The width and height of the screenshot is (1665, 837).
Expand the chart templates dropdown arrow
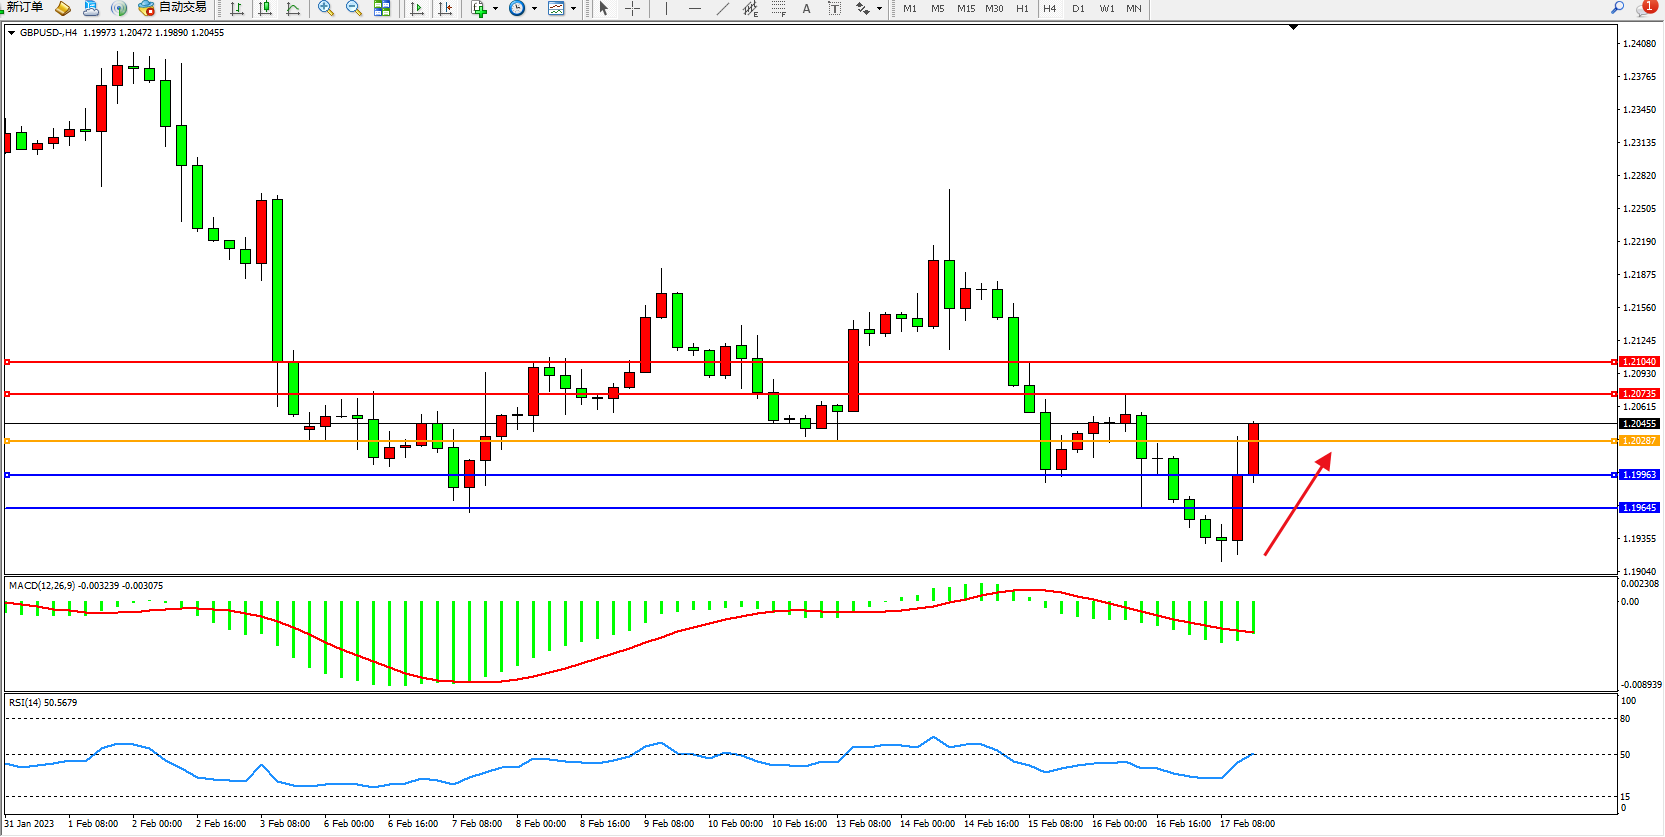click(x=573, y=9)
